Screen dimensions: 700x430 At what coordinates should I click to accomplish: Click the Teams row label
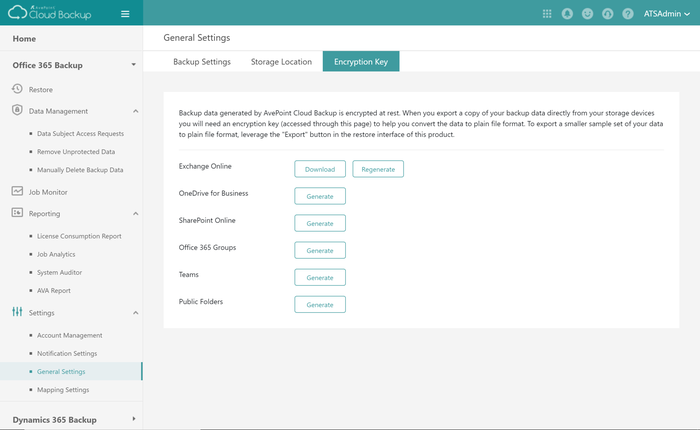188,275
